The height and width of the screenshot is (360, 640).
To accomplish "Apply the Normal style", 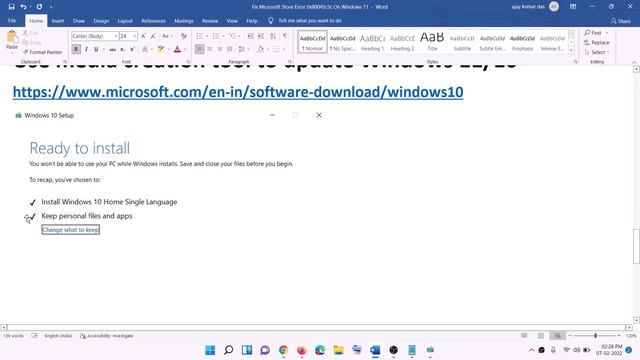I will (x=312, y=41).
